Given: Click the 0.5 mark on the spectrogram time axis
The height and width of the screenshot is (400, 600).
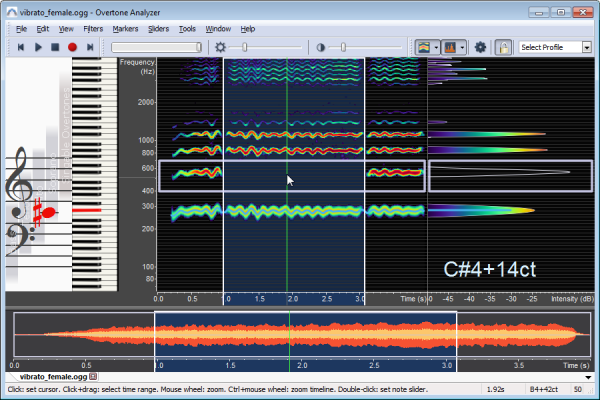Looking at the screenshot, I should 192,299.
